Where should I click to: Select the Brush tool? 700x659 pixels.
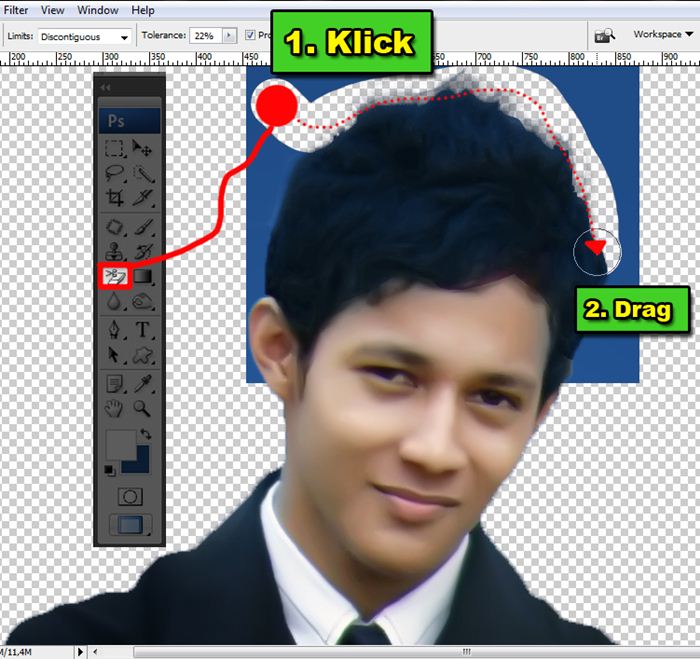point(142,227)
